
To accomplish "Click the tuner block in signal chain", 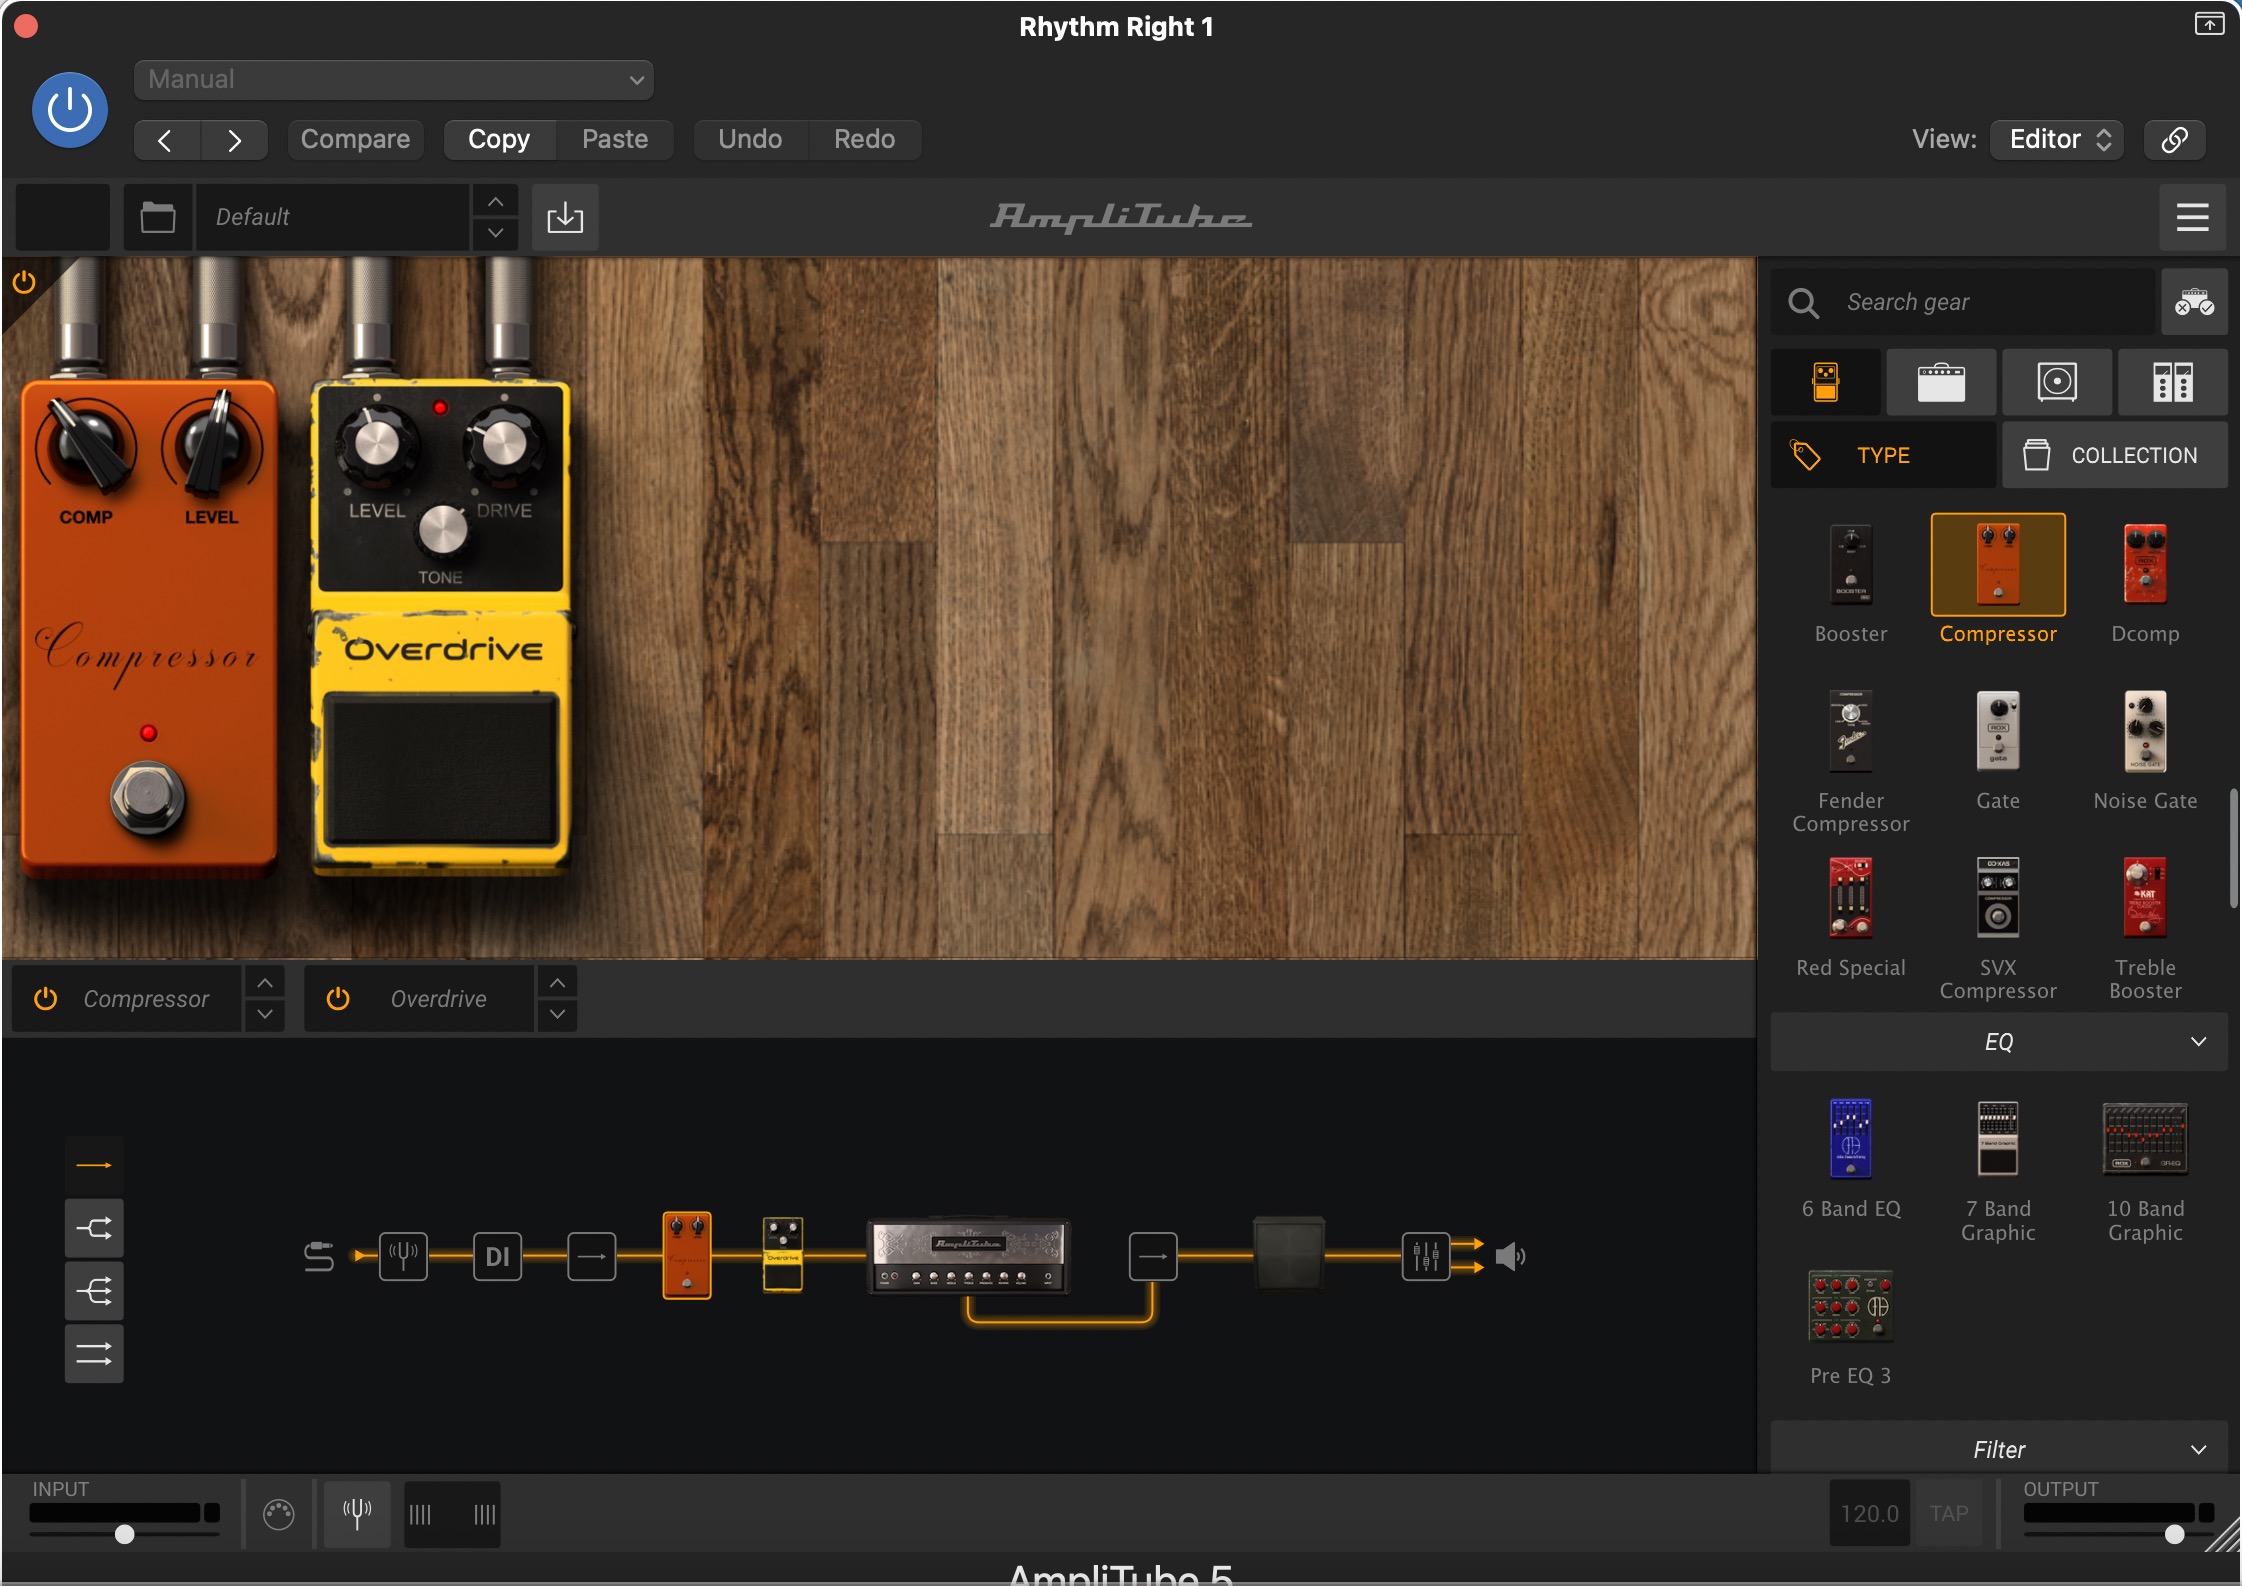I will pyautogui.click(x=403, y=1256).
